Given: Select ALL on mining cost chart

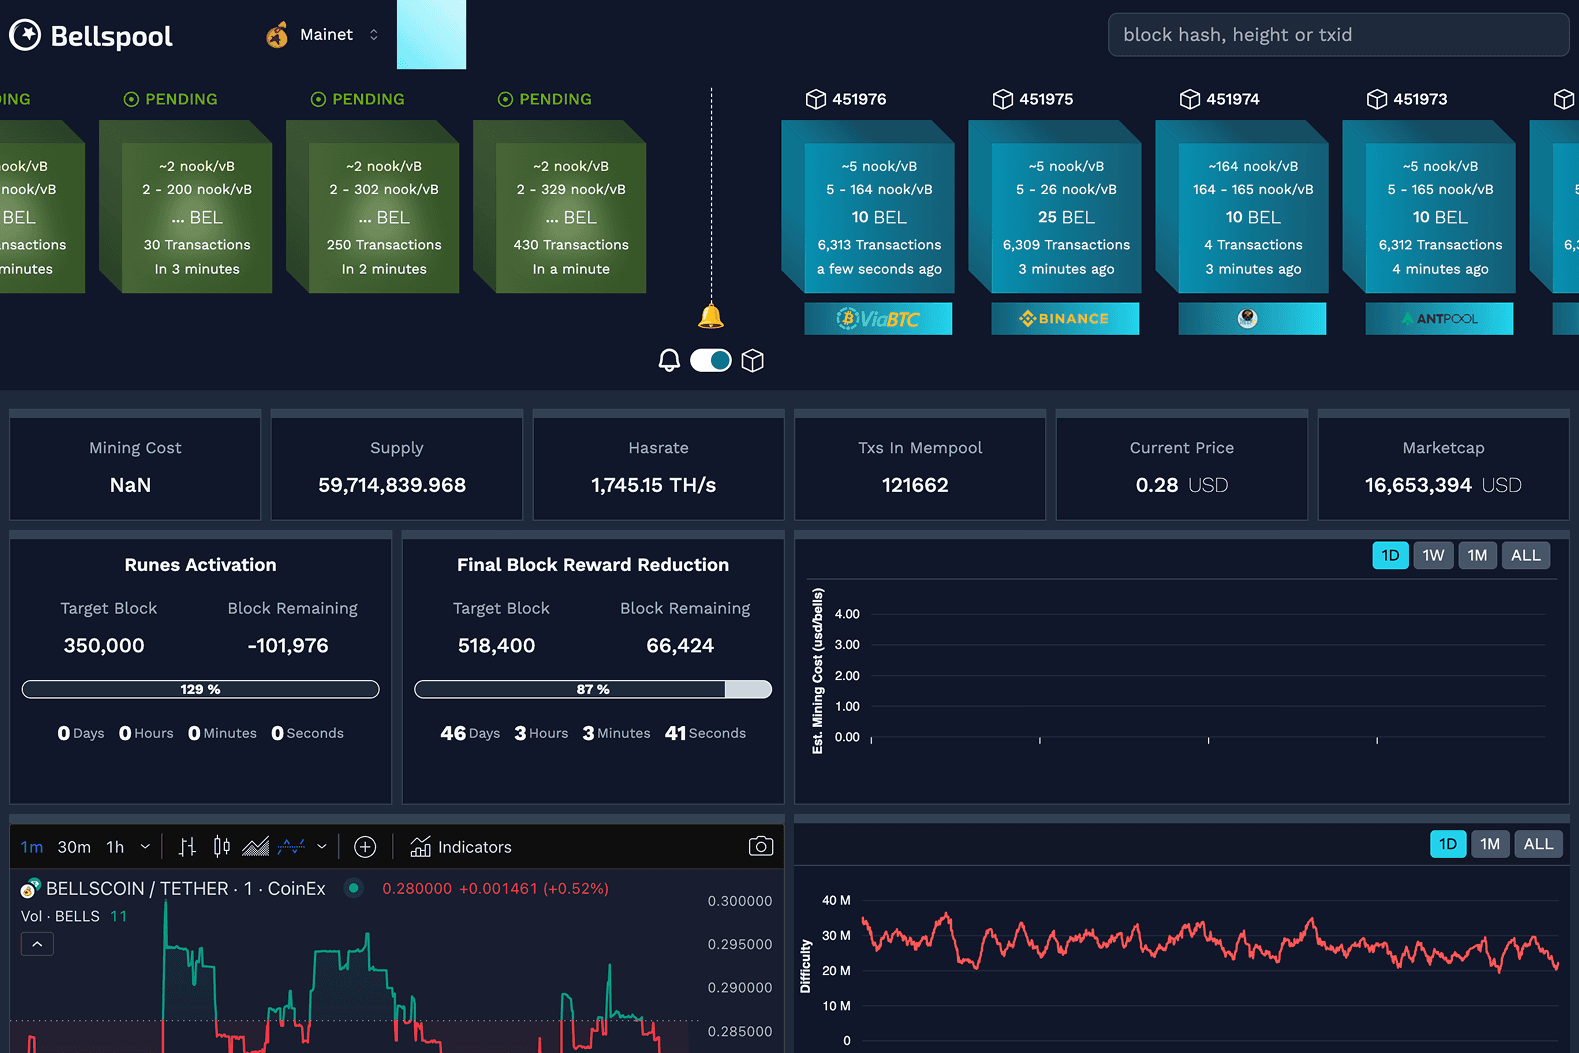Looking at the screenshot, I should [x=1525, y=555].
